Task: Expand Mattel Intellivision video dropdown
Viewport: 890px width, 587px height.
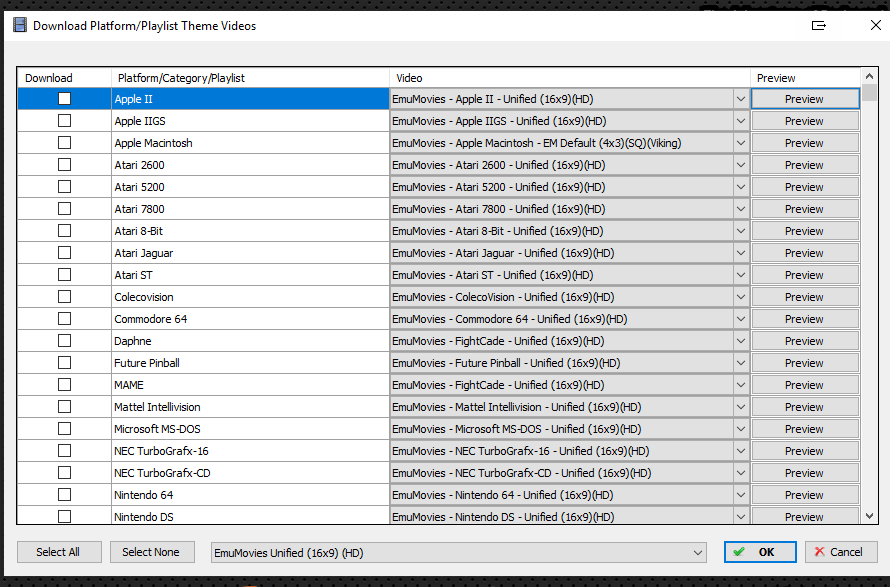Action: click(x=741, y=407)
